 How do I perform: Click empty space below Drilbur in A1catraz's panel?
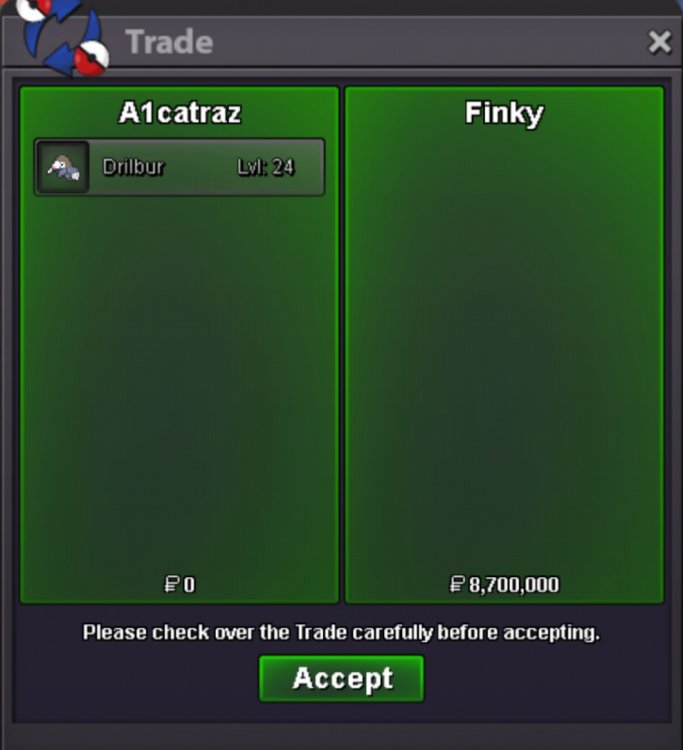point(179,383)
